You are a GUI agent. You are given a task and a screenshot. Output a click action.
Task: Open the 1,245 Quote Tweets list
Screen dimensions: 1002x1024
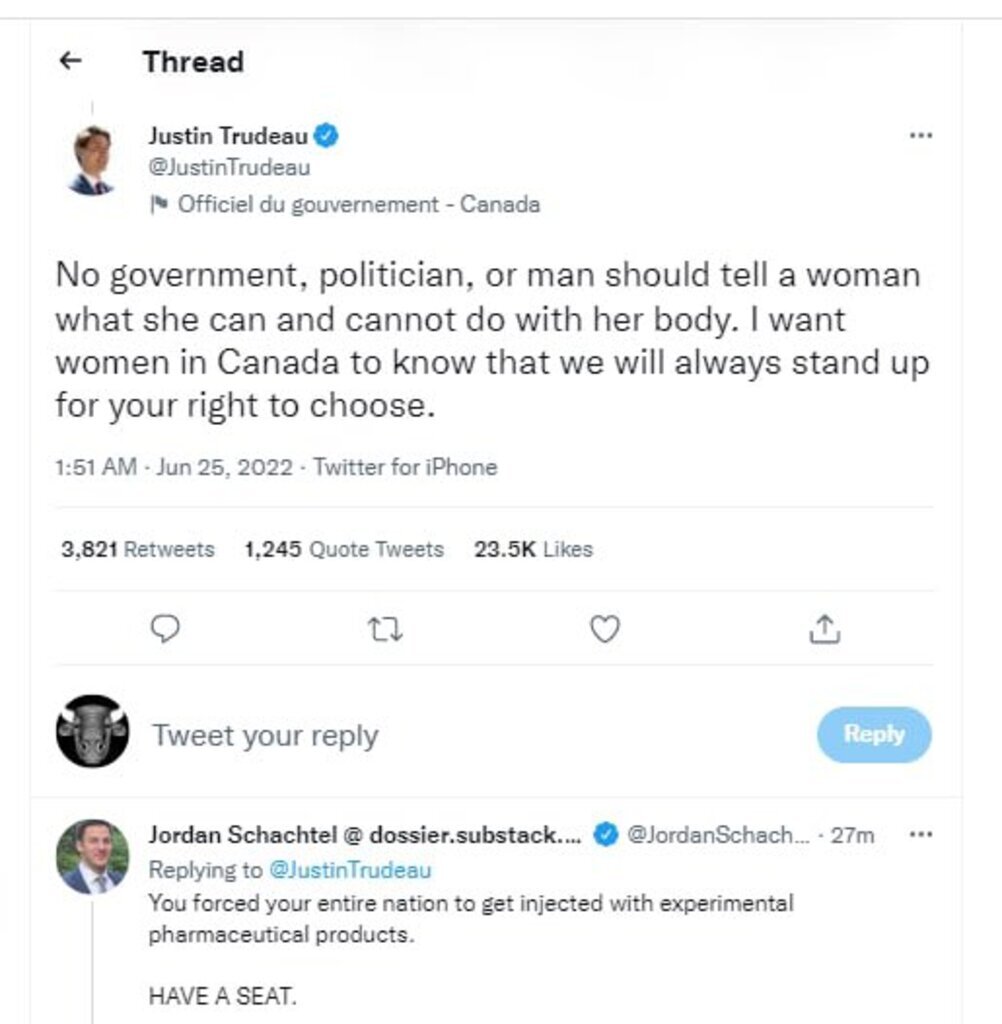343,549
